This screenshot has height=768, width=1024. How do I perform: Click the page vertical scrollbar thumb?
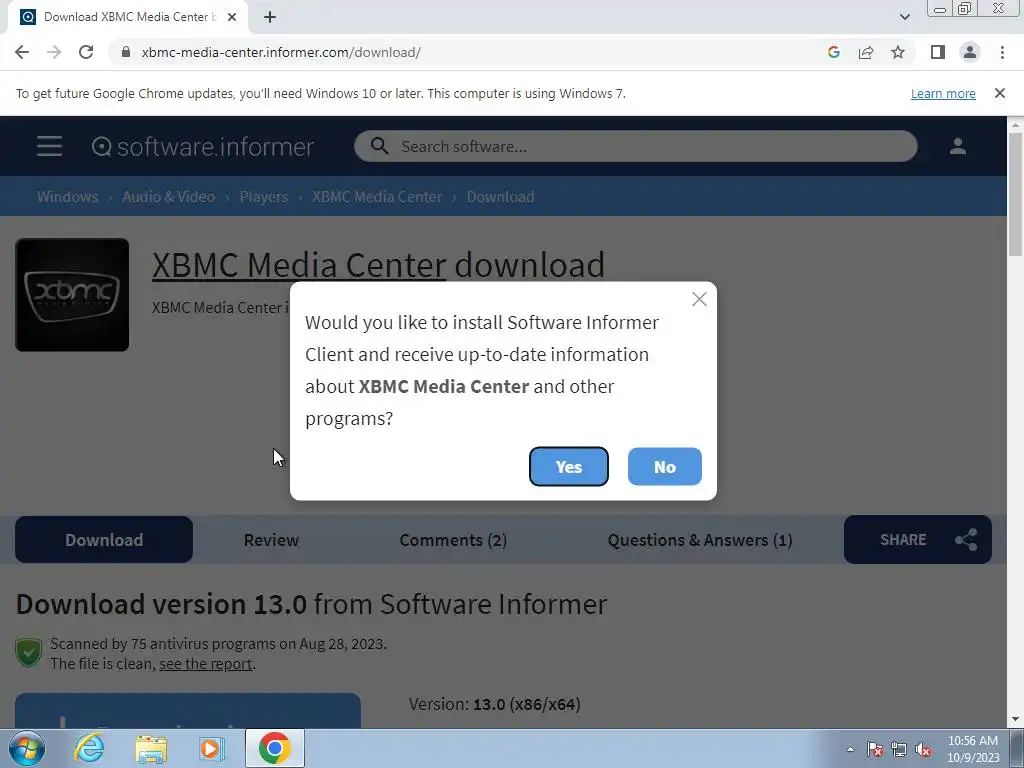1015,194
